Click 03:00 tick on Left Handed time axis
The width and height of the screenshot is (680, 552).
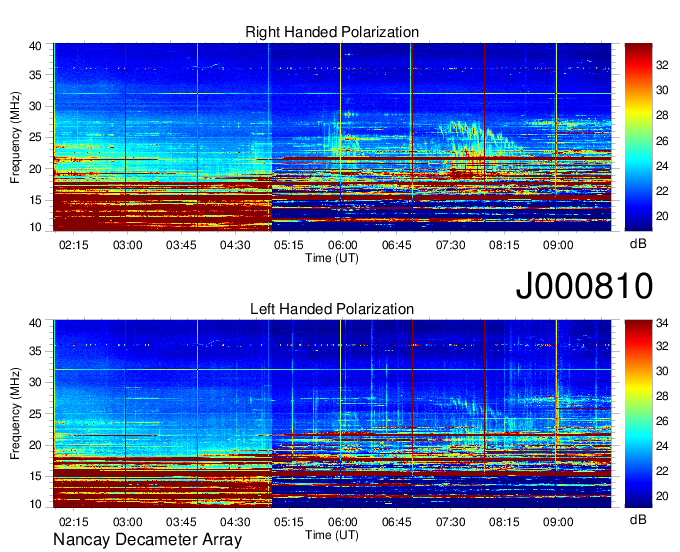128,522
